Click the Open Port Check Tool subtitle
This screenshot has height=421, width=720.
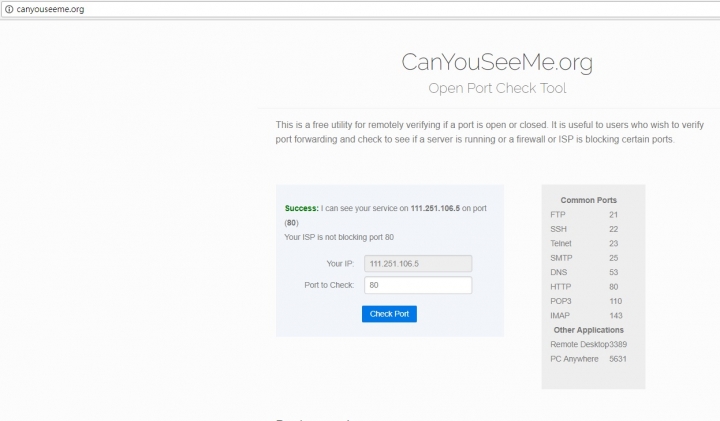coord(497,88)
